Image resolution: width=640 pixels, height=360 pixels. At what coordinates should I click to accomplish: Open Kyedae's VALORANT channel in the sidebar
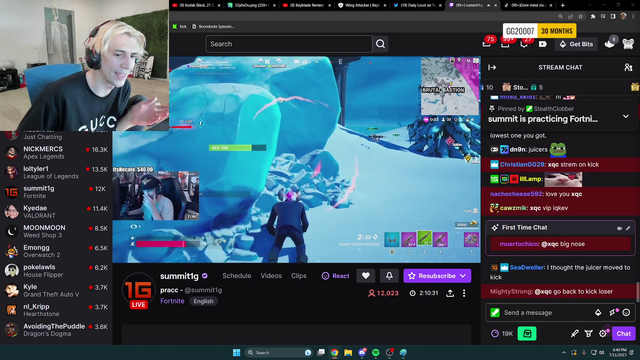(56, 211)
